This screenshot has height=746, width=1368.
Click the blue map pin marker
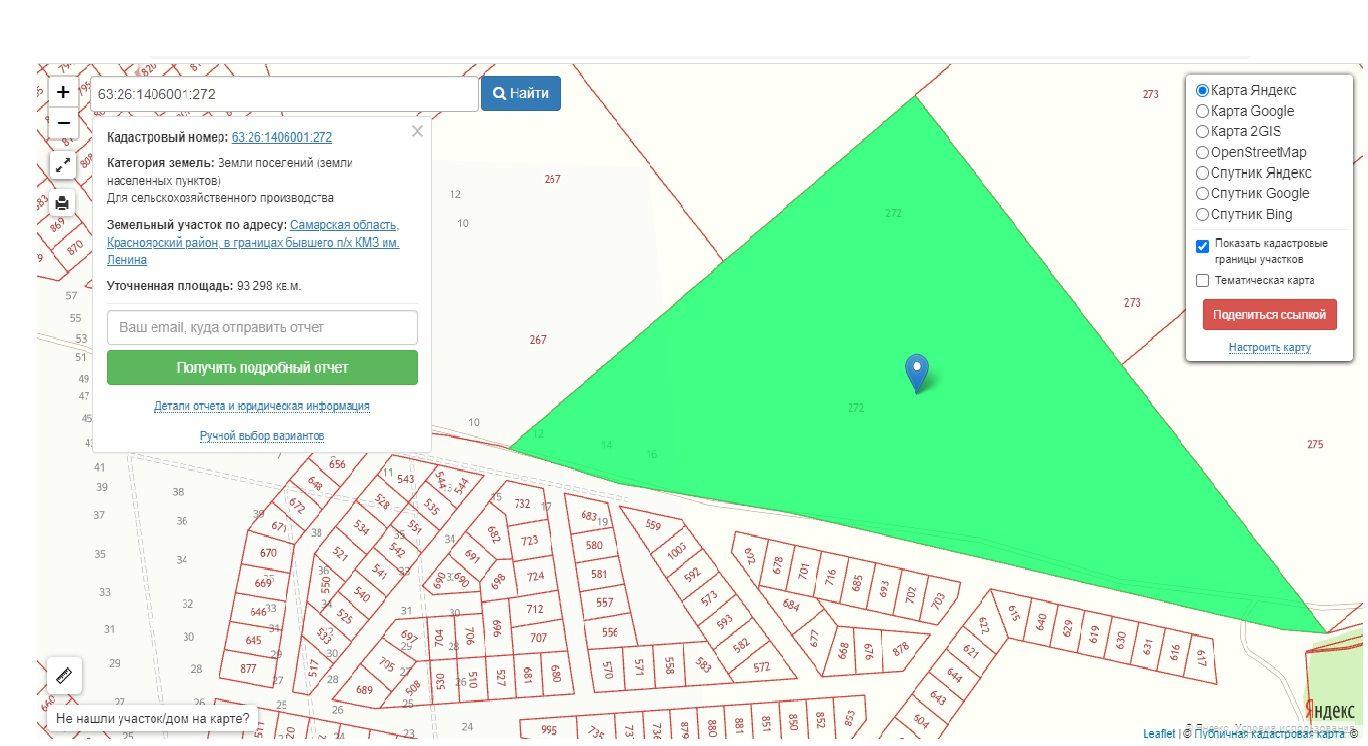916,372
